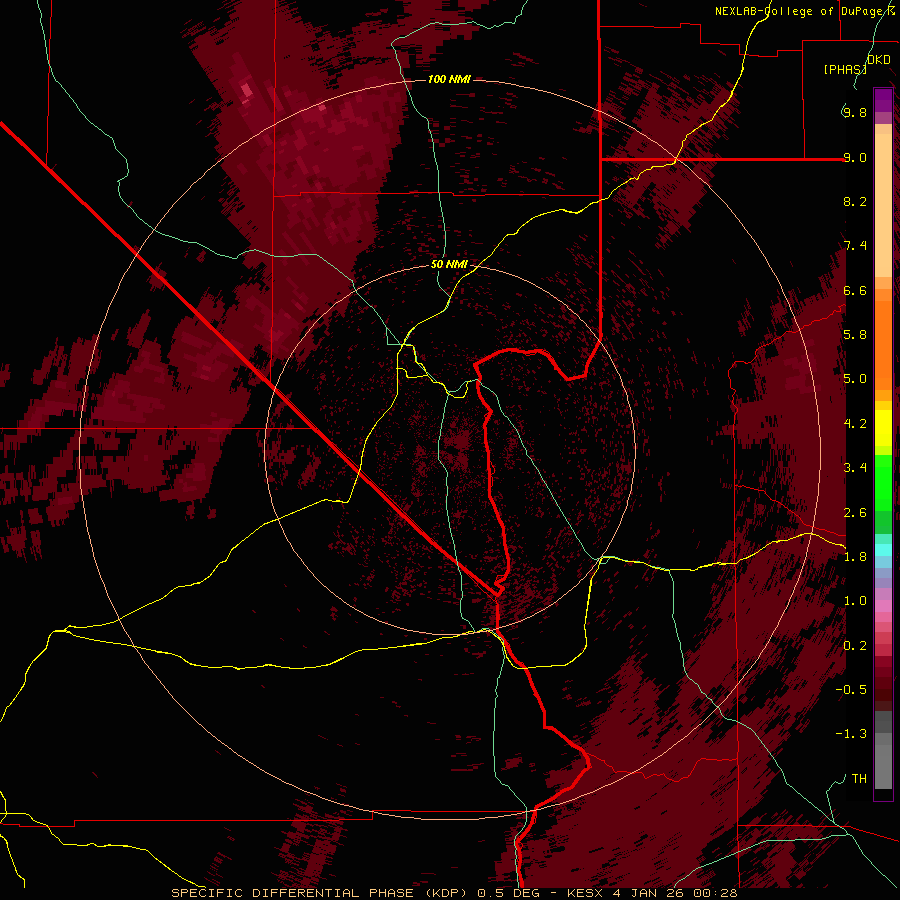Click the 3.4 scale label

coord(855,468)
